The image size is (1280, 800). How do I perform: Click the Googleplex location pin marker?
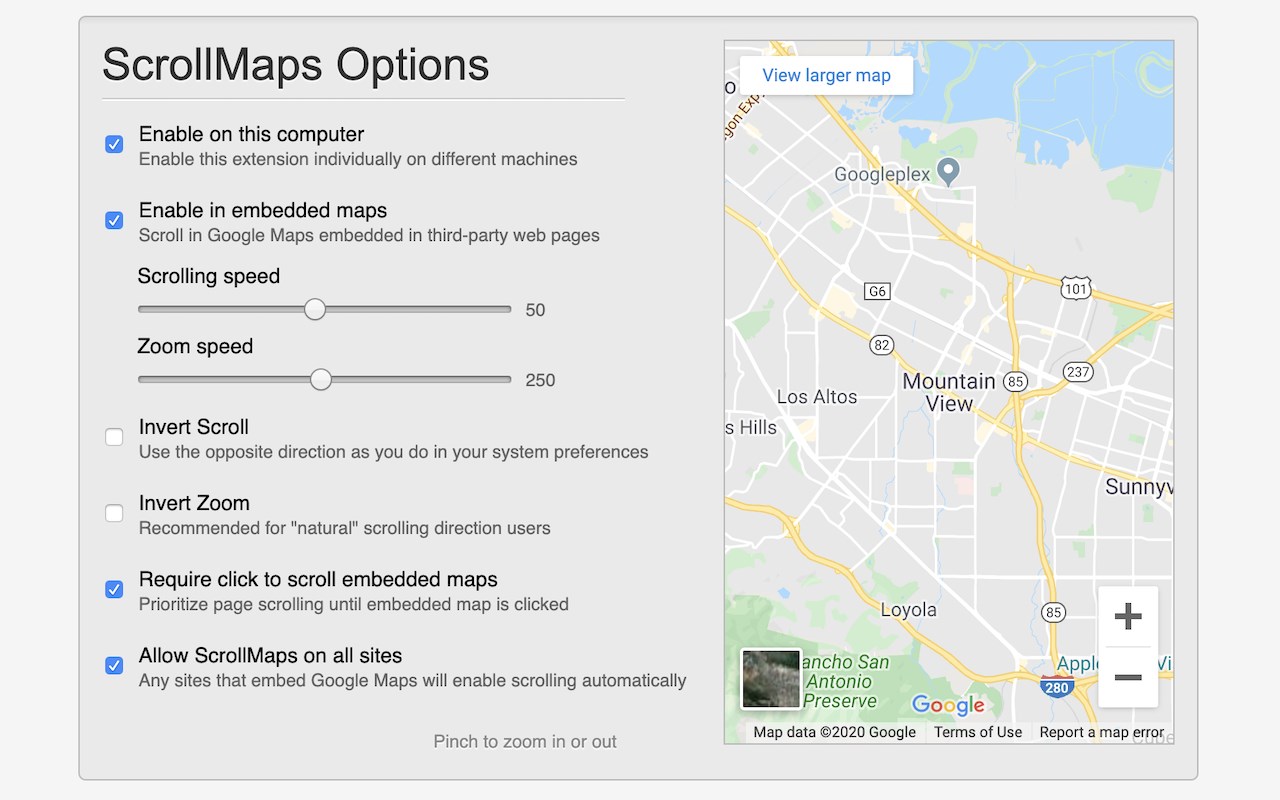click(948, 171)
